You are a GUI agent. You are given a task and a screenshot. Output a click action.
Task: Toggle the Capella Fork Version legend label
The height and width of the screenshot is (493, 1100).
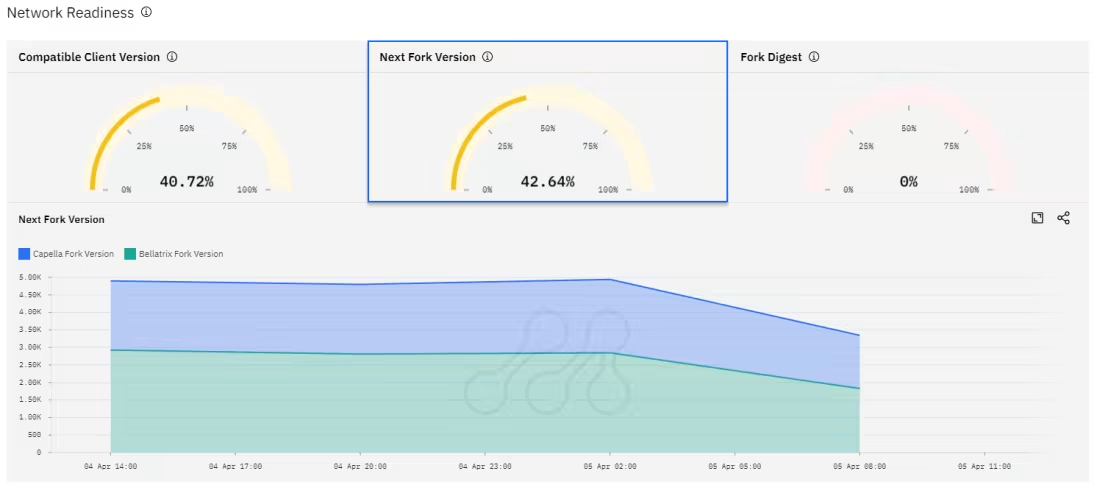[73, 254]
